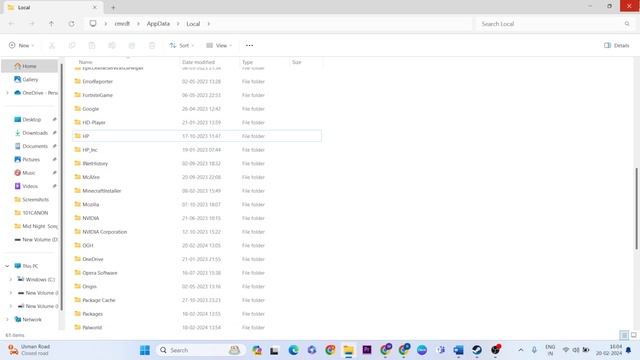
Task: Open Windows Start menu
Action: 145,350
